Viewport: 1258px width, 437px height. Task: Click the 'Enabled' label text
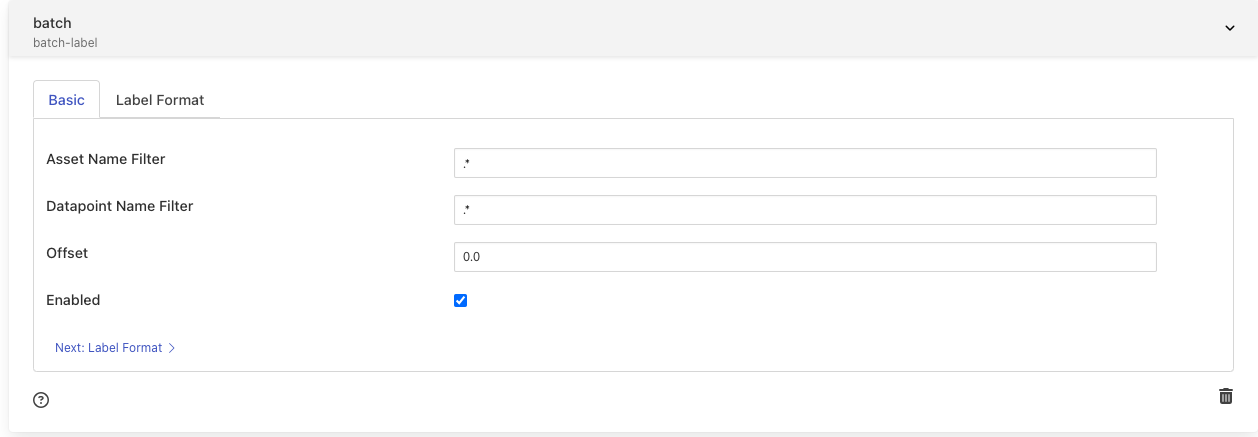(73, 300)
